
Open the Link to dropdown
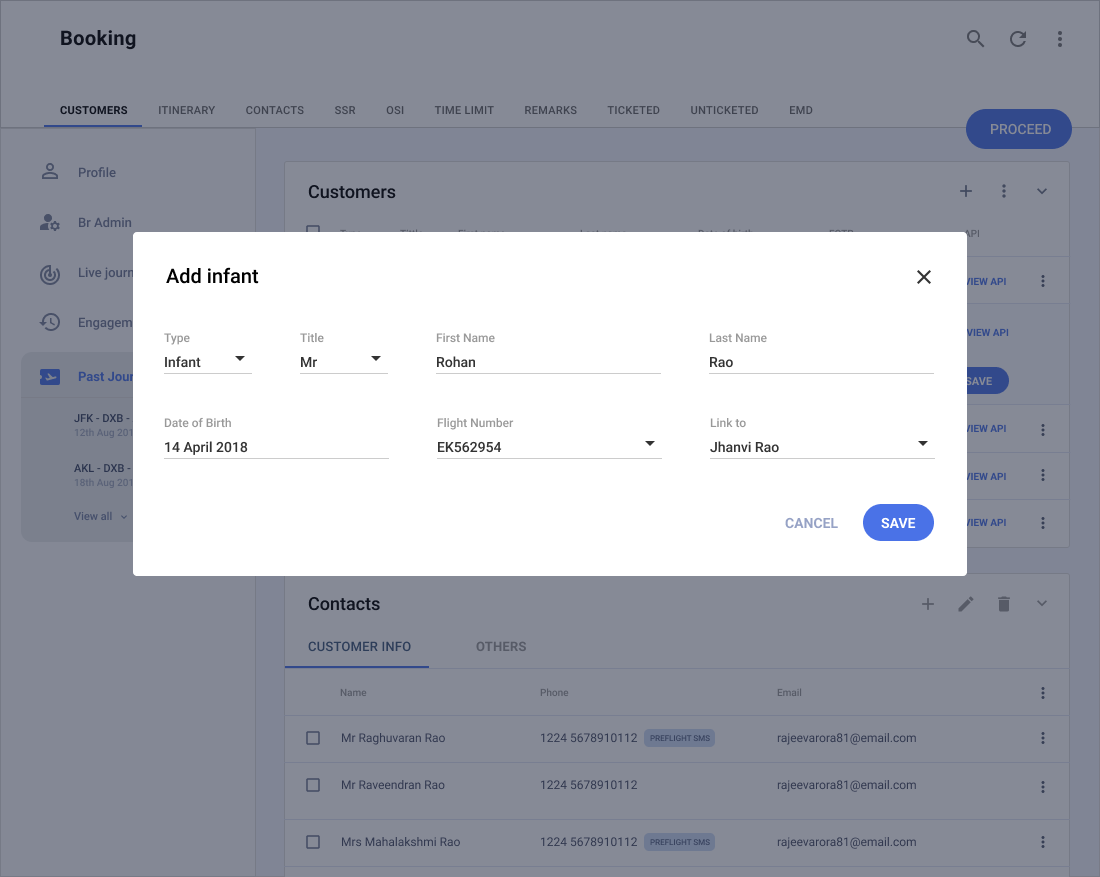click(822, 447)
